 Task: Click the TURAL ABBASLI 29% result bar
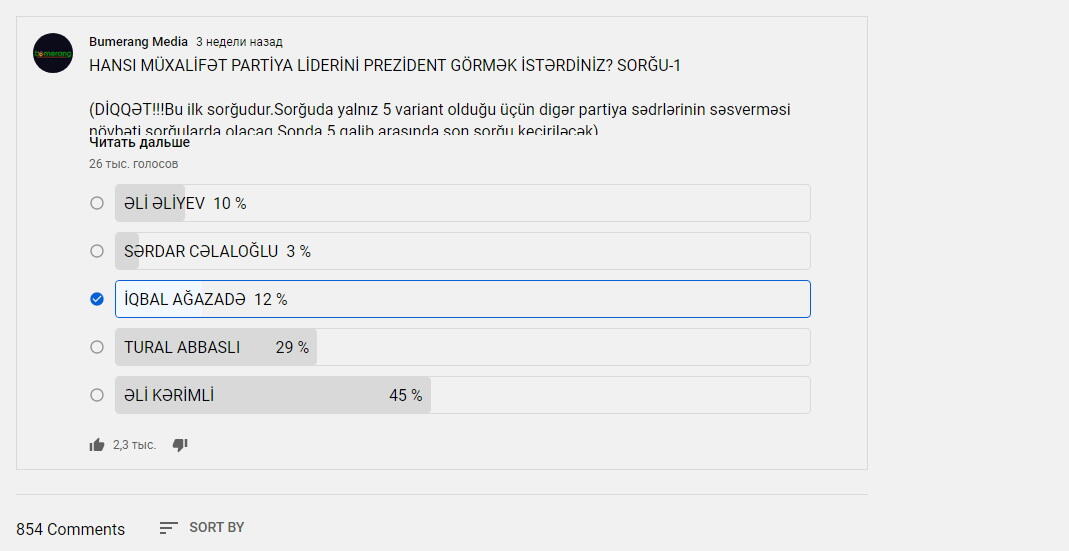(x=463, y=347)
